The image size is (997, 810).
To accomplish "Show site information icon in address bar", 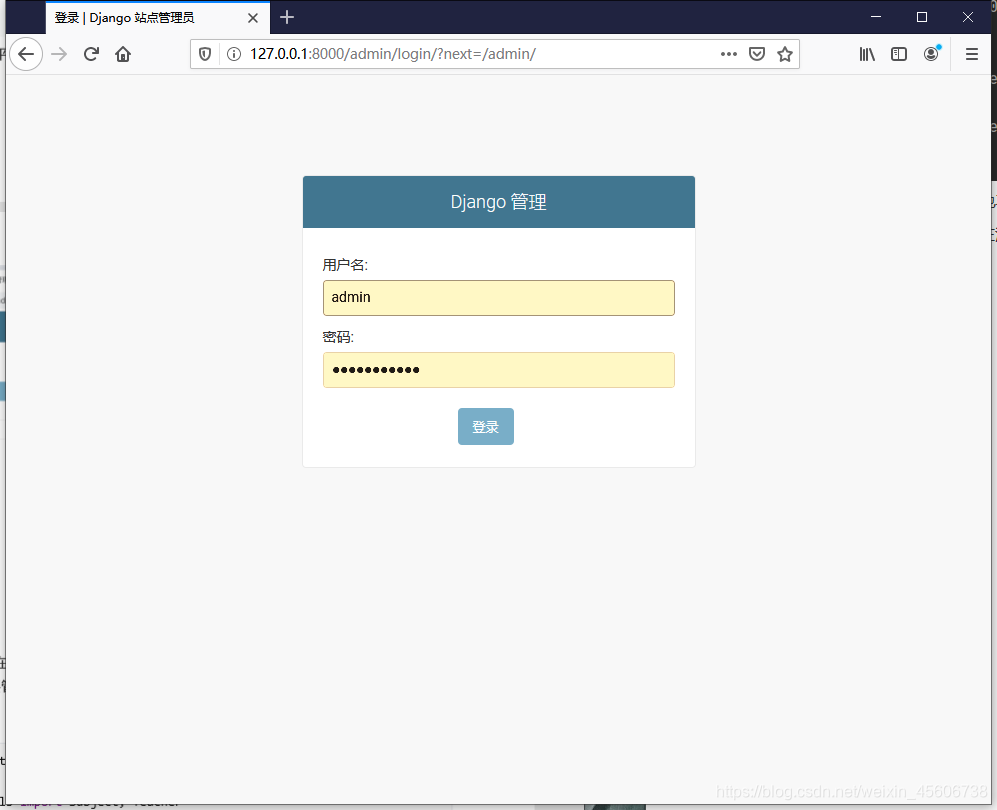I will pos(234,54).
